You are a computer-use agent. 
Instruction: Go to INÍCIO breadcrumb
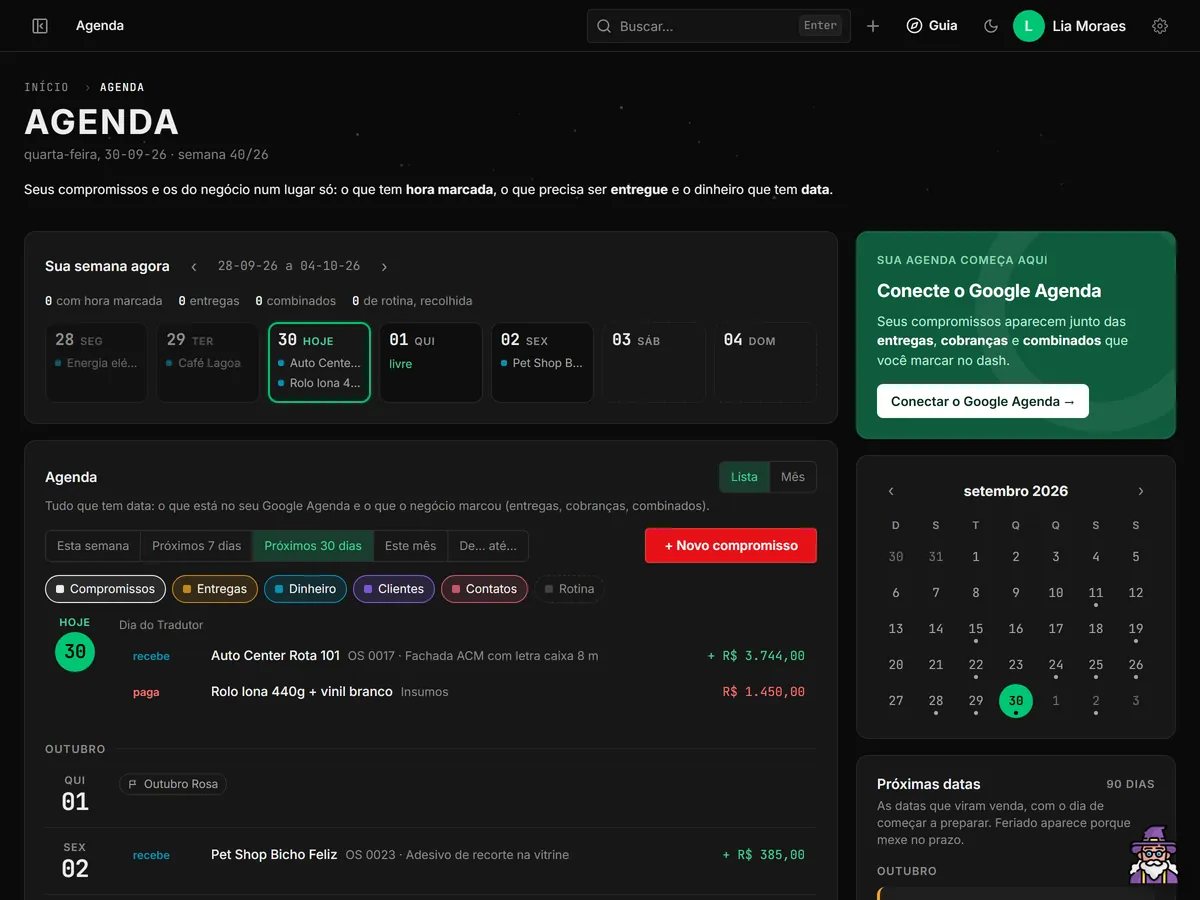pyautogui.click(x=47, y=88)
